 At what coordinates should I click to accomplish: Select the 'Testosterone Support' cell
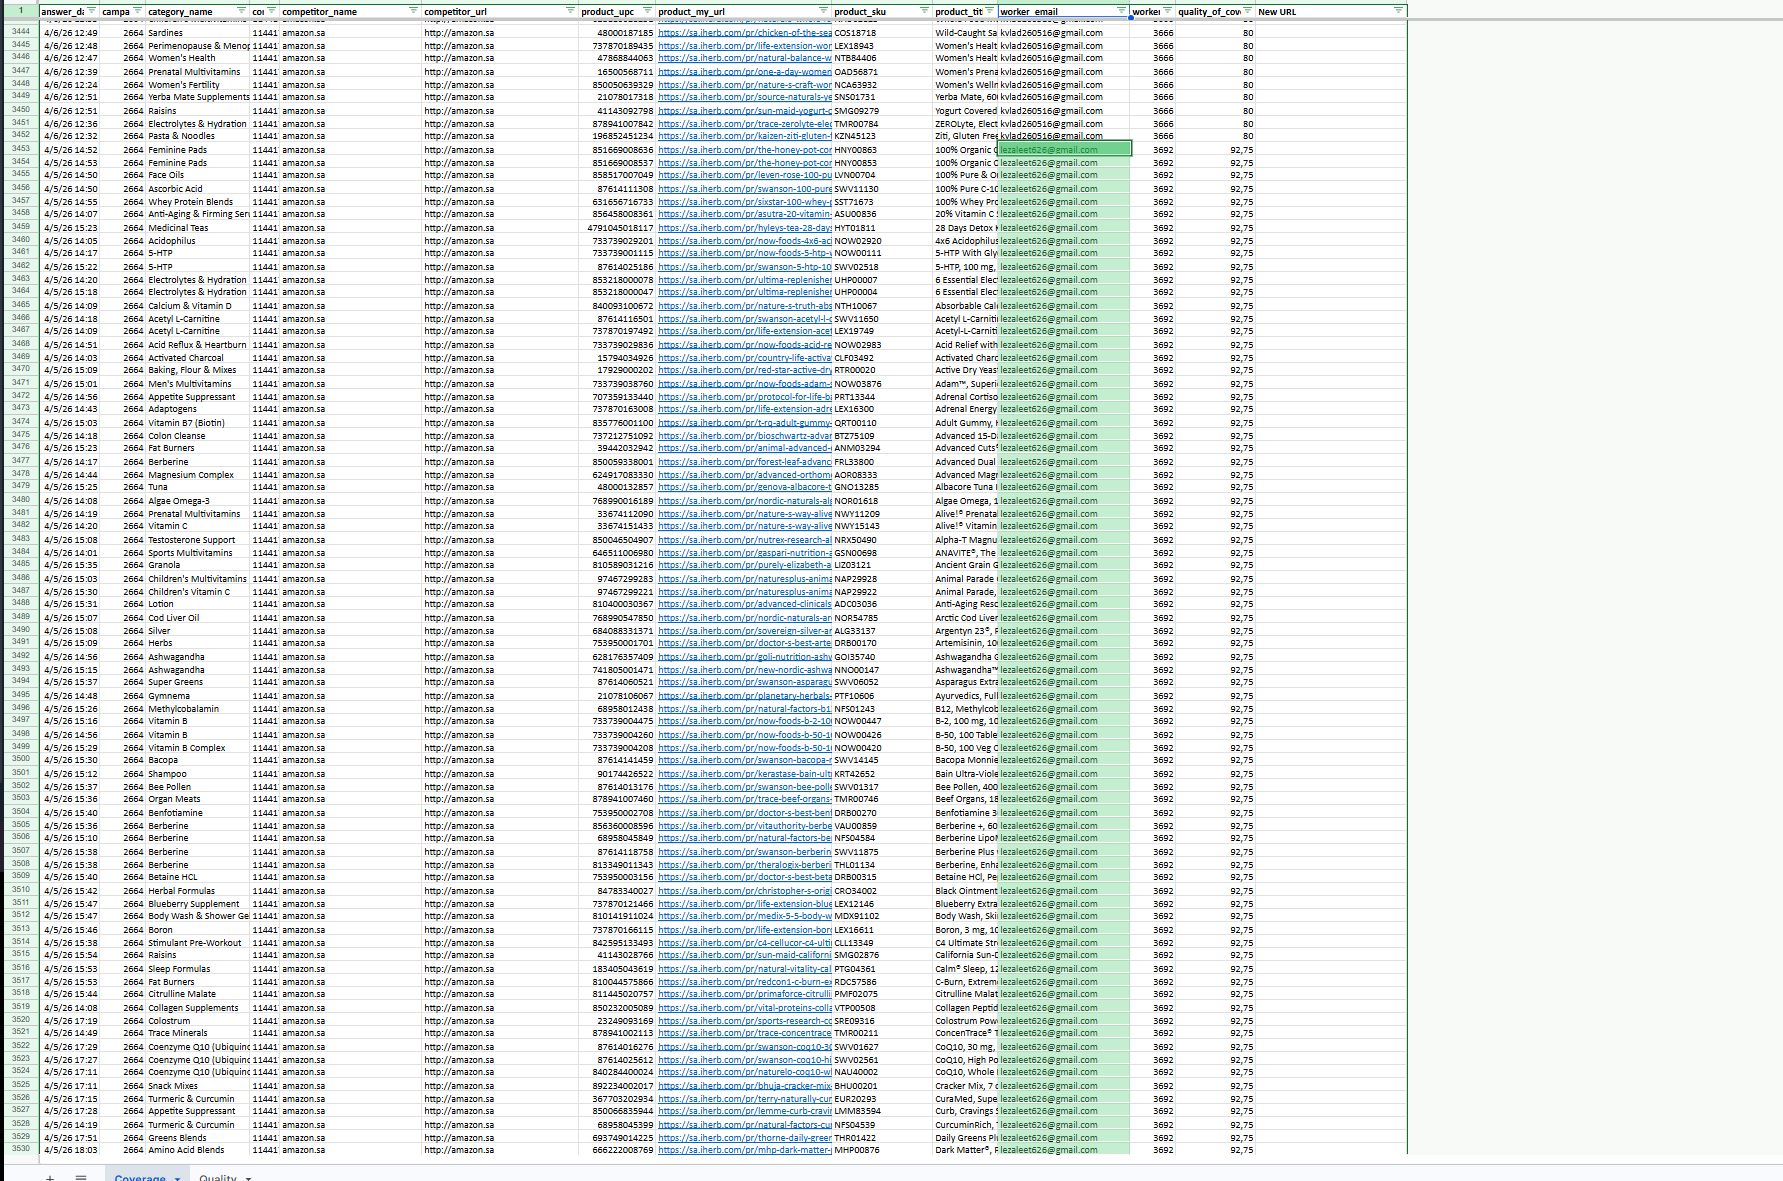point(198,539)
